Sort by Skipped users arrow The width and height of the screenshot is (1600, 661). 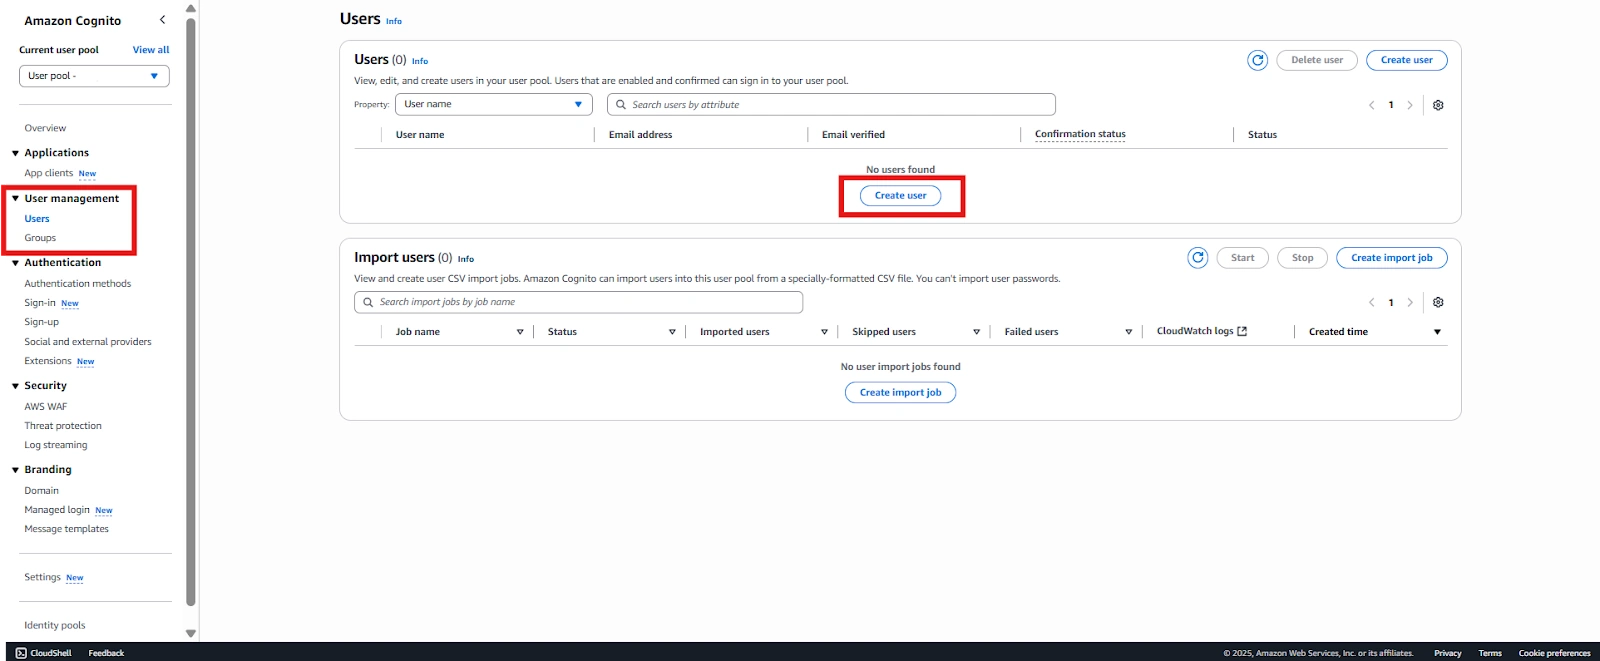(x=976, y=332)
